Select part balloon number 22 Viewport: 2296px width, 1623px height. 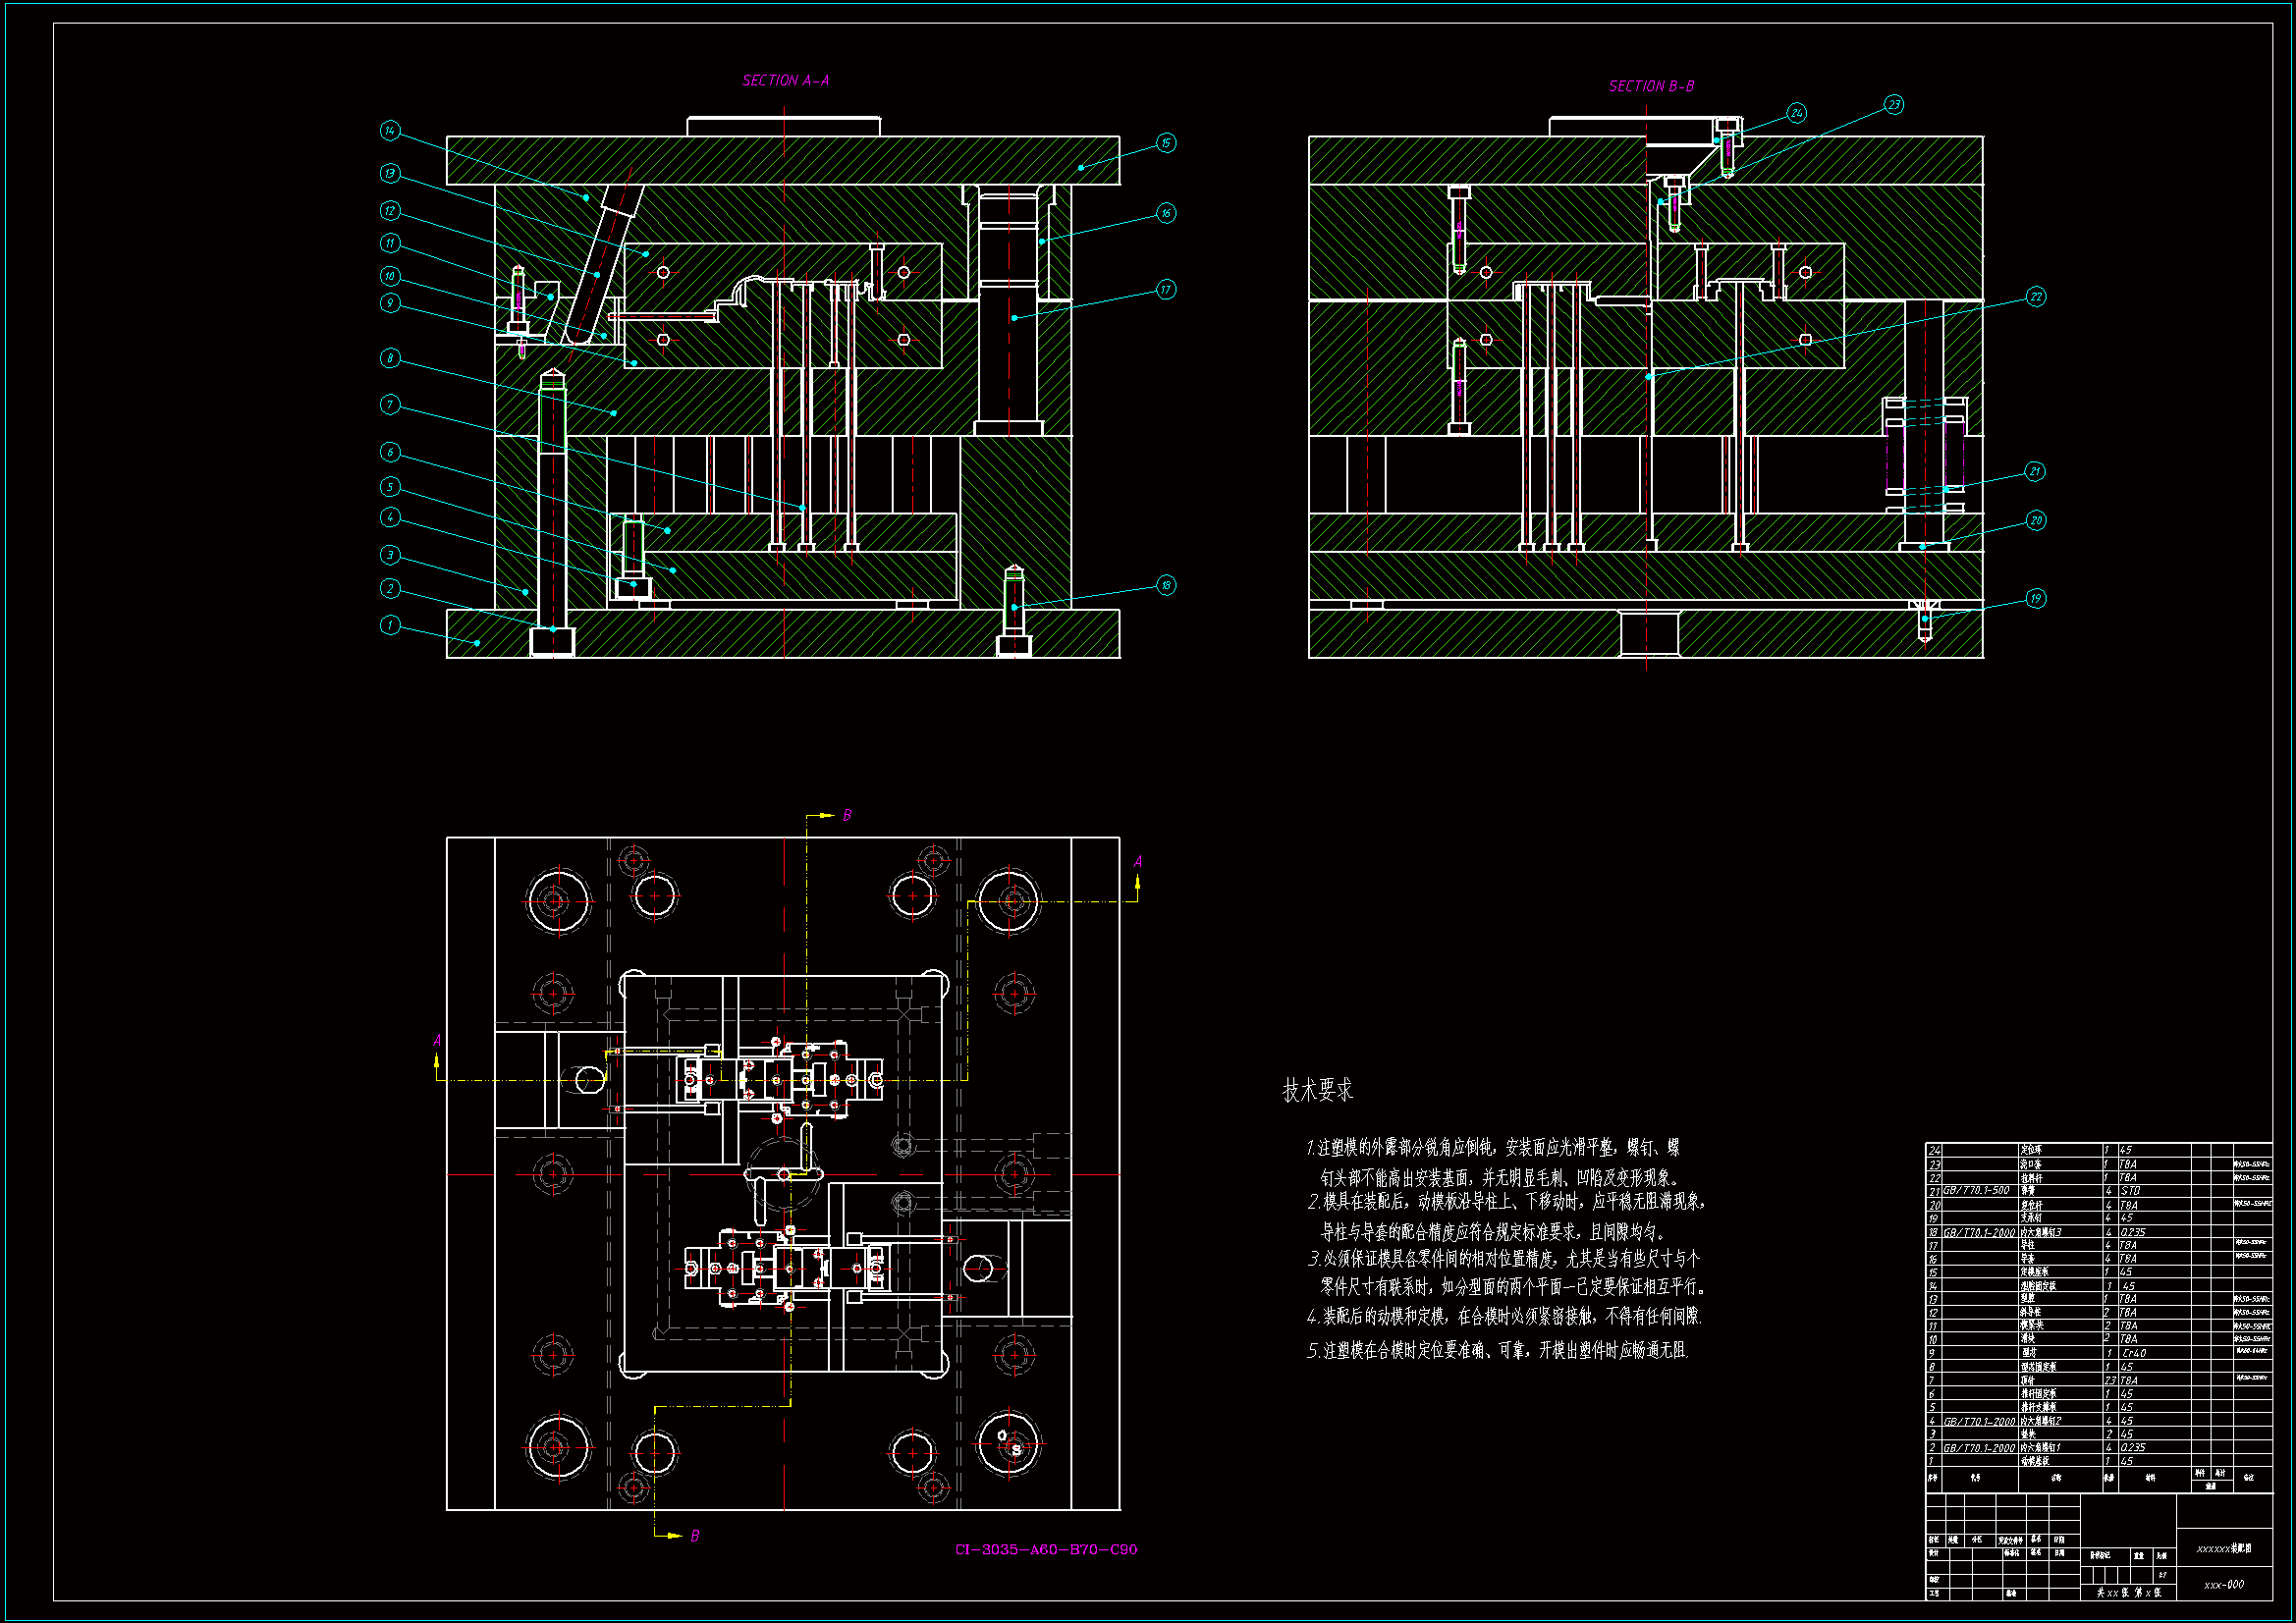[2036, 297]
